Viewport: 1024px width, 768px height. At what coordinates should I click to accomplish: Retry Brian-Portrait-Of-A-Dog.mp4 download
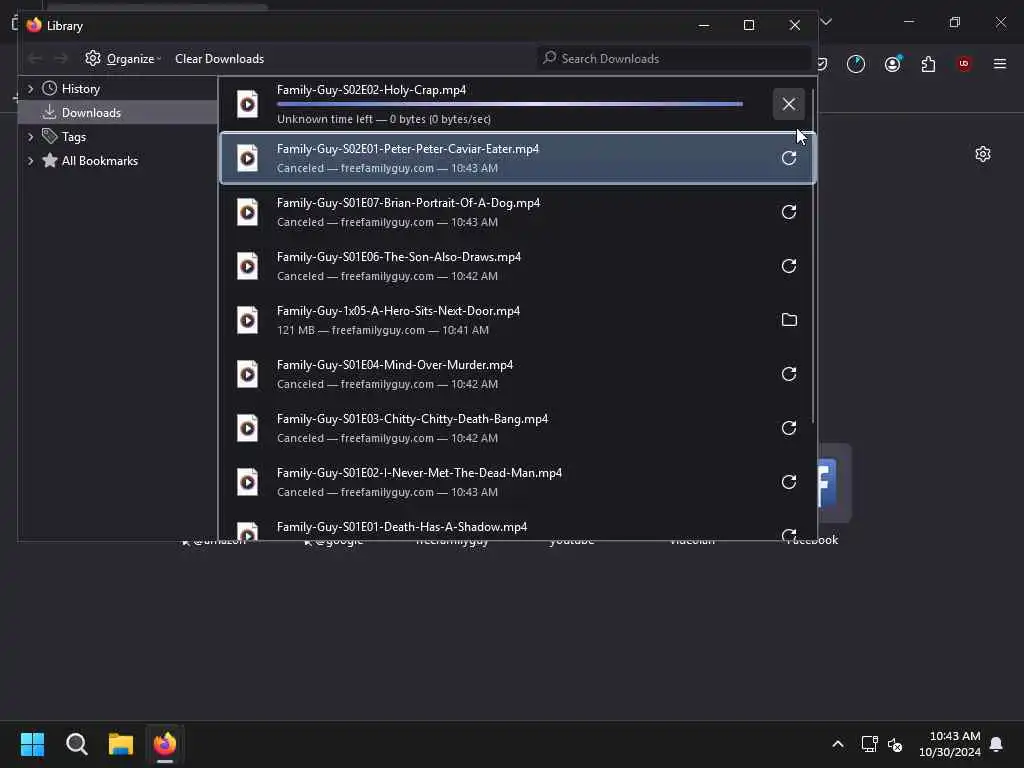point(788,212)
